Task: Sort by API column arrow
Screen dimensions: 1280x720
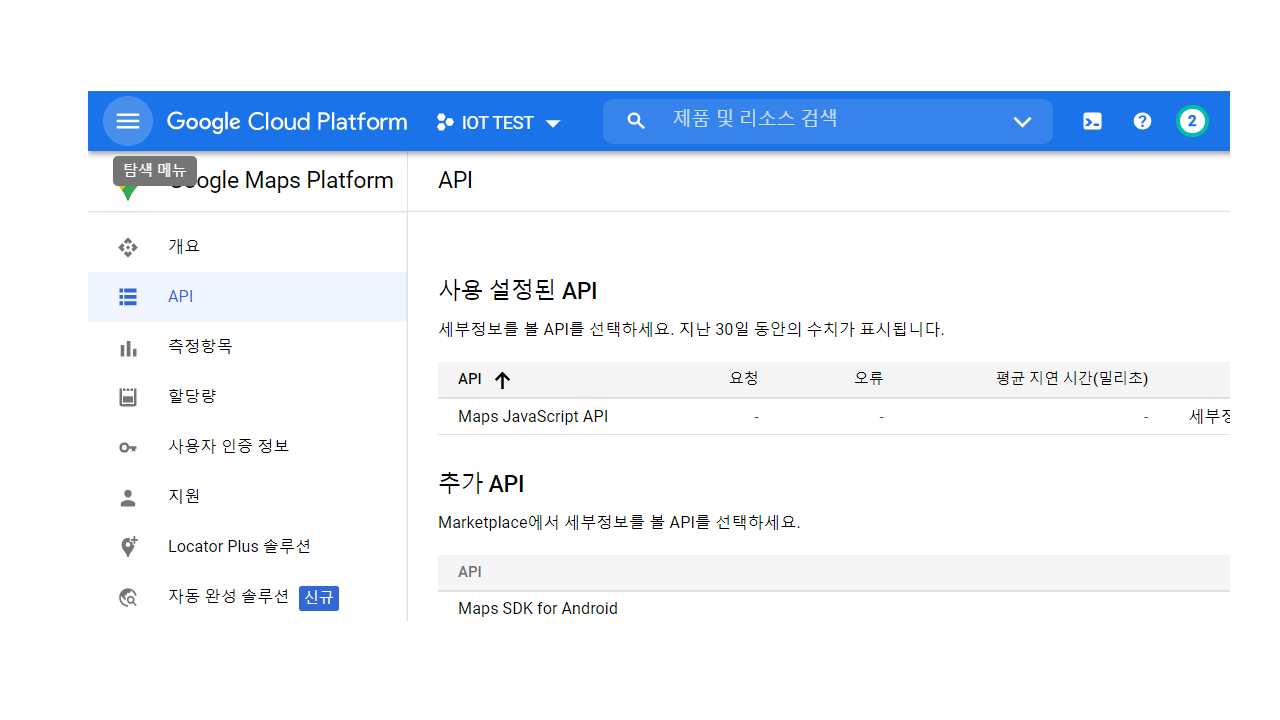Action: point(502,379)
